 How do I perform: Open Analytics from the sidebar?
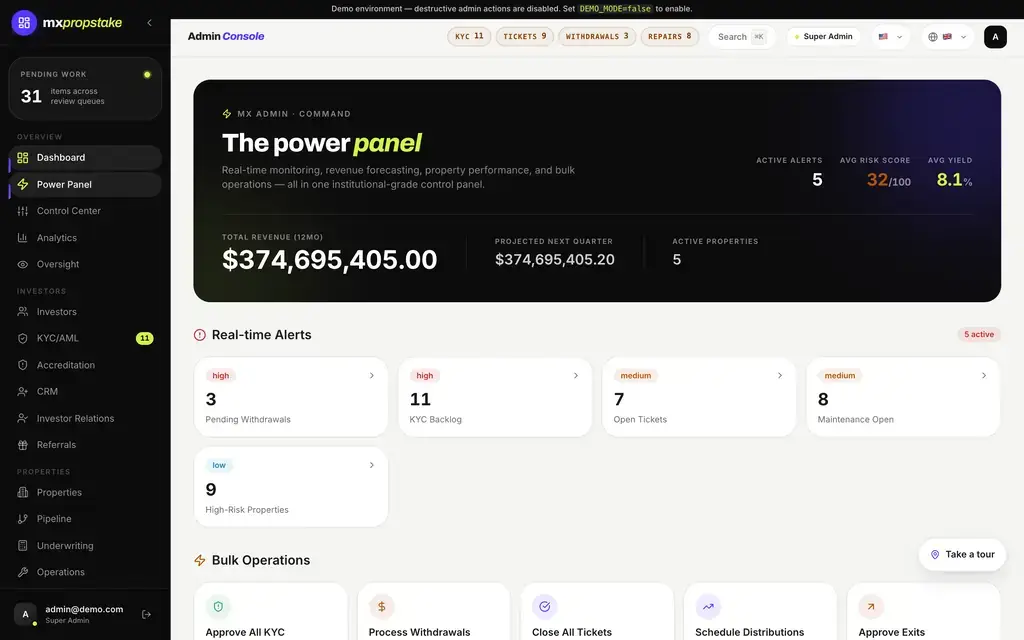pyautogui.click(x=86, y=238)
